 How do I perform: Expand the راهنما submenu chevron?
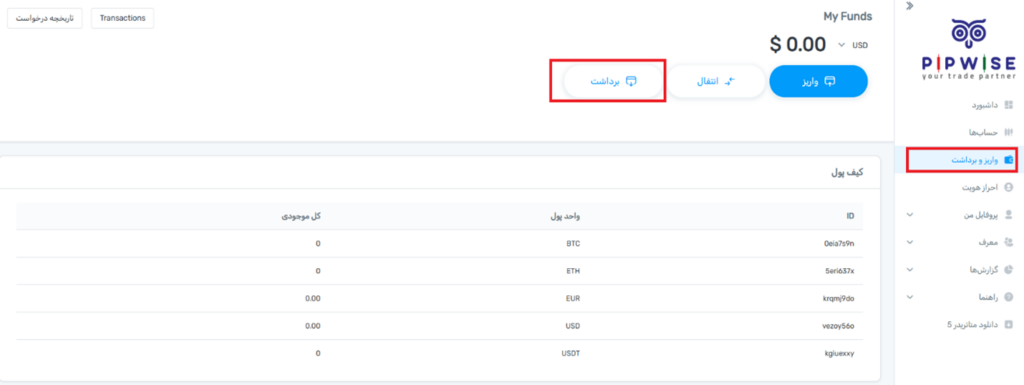tap(910, 297)
